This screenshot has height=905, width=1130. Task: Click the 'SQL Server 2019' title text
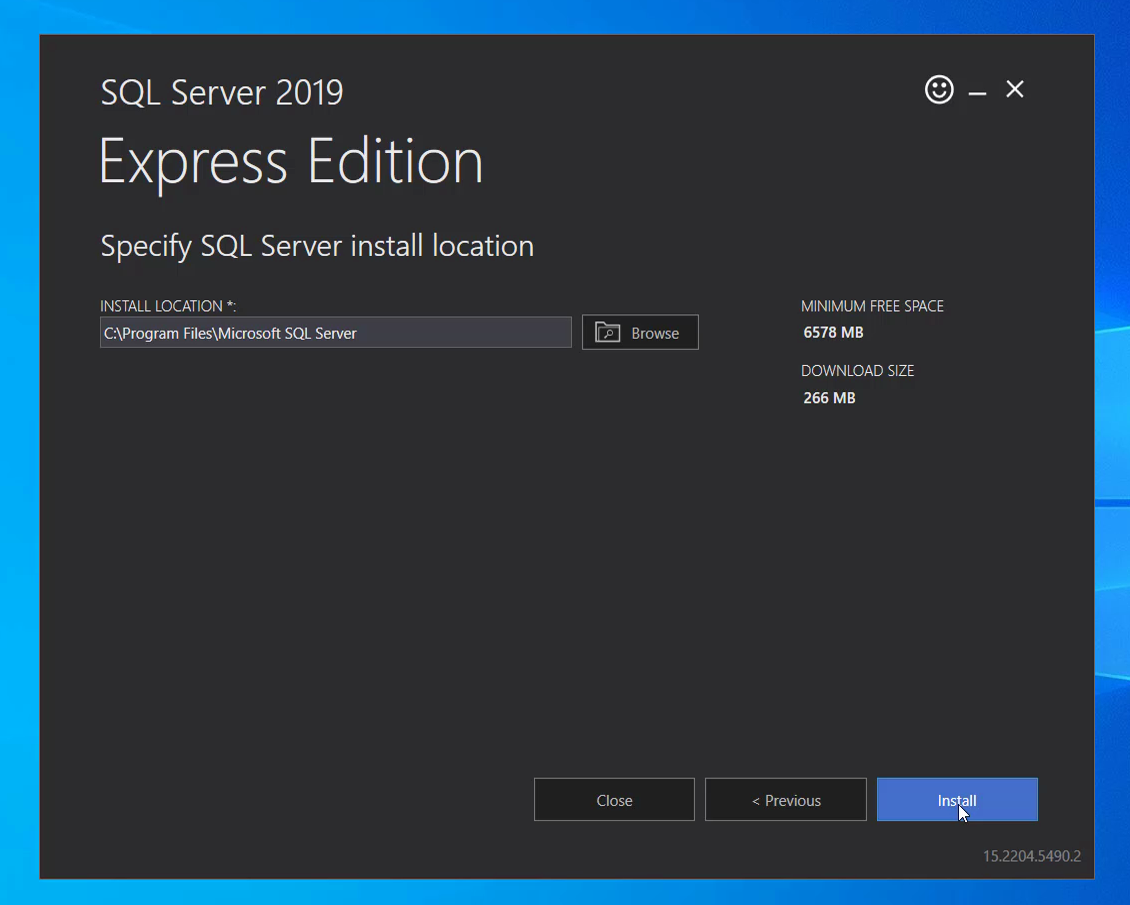click(x=222, y=93)
